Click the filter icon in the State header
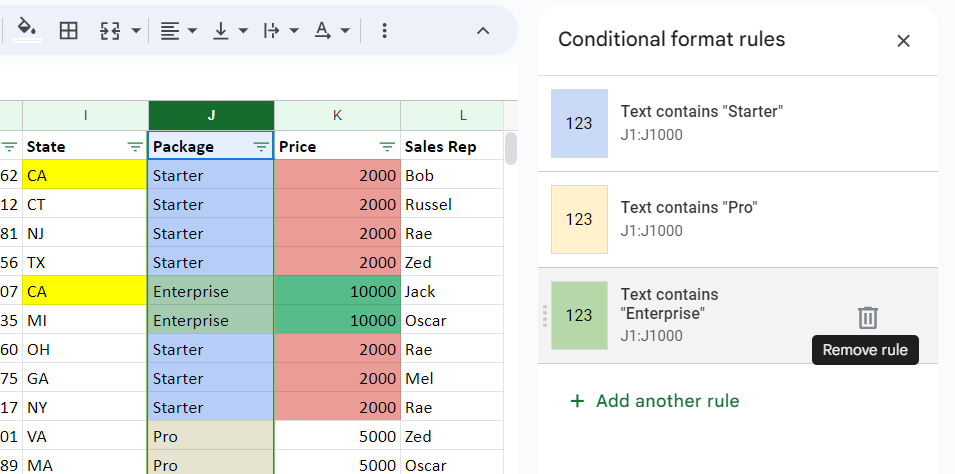The height and width of the screenshot is (474, 955). [135, 147]
